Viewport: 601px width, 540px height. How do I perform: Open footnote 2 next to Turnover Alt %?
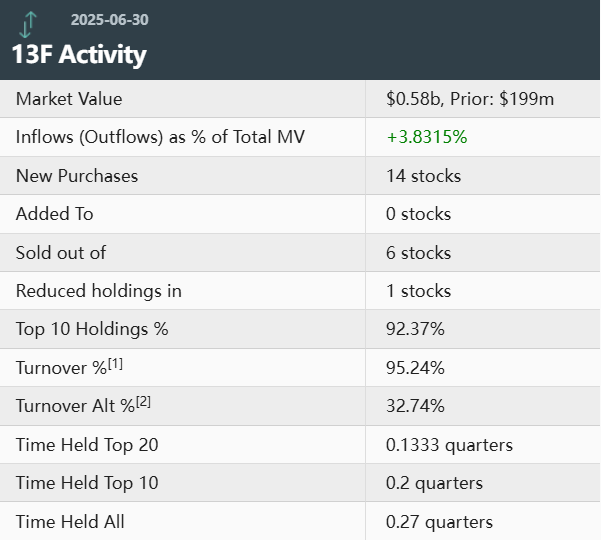(x=145, y=402)
